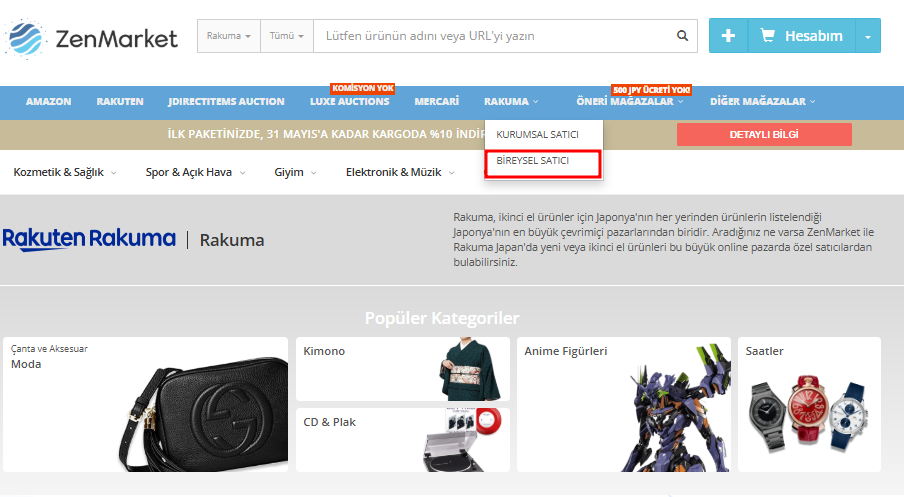Open Luxe Auctions tab
Viewport: 904px width, 497px height.
pyautogui.click(x=349, y=101)
